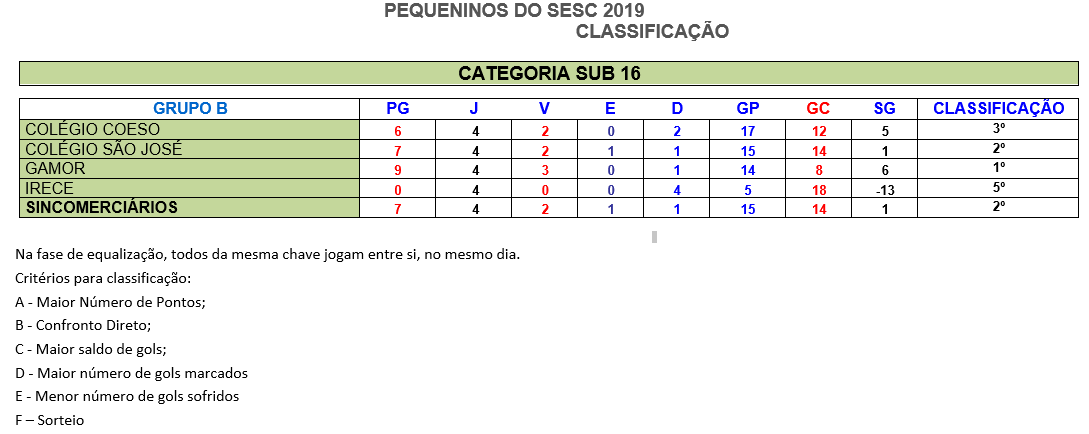Click the GAMOR team name cell
The image size is (1089, 434).
coord(190,168)
